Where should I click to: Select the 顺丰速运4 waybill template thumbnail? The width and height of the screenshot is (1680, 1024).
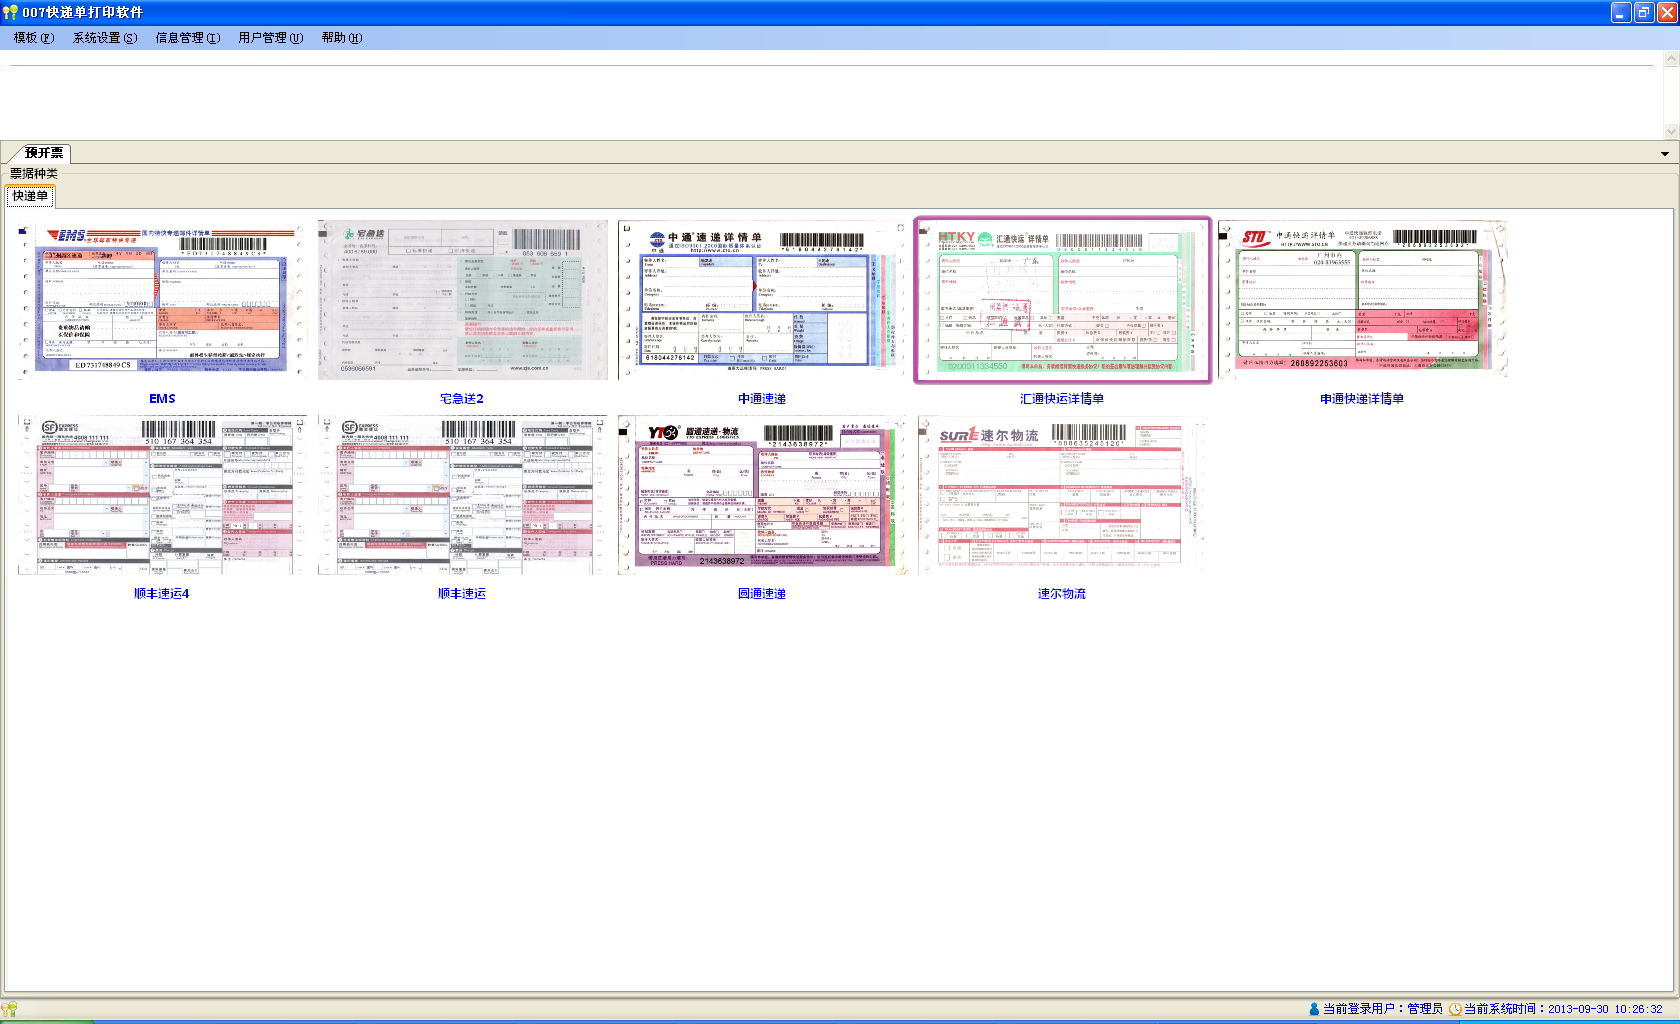point(162,495)
